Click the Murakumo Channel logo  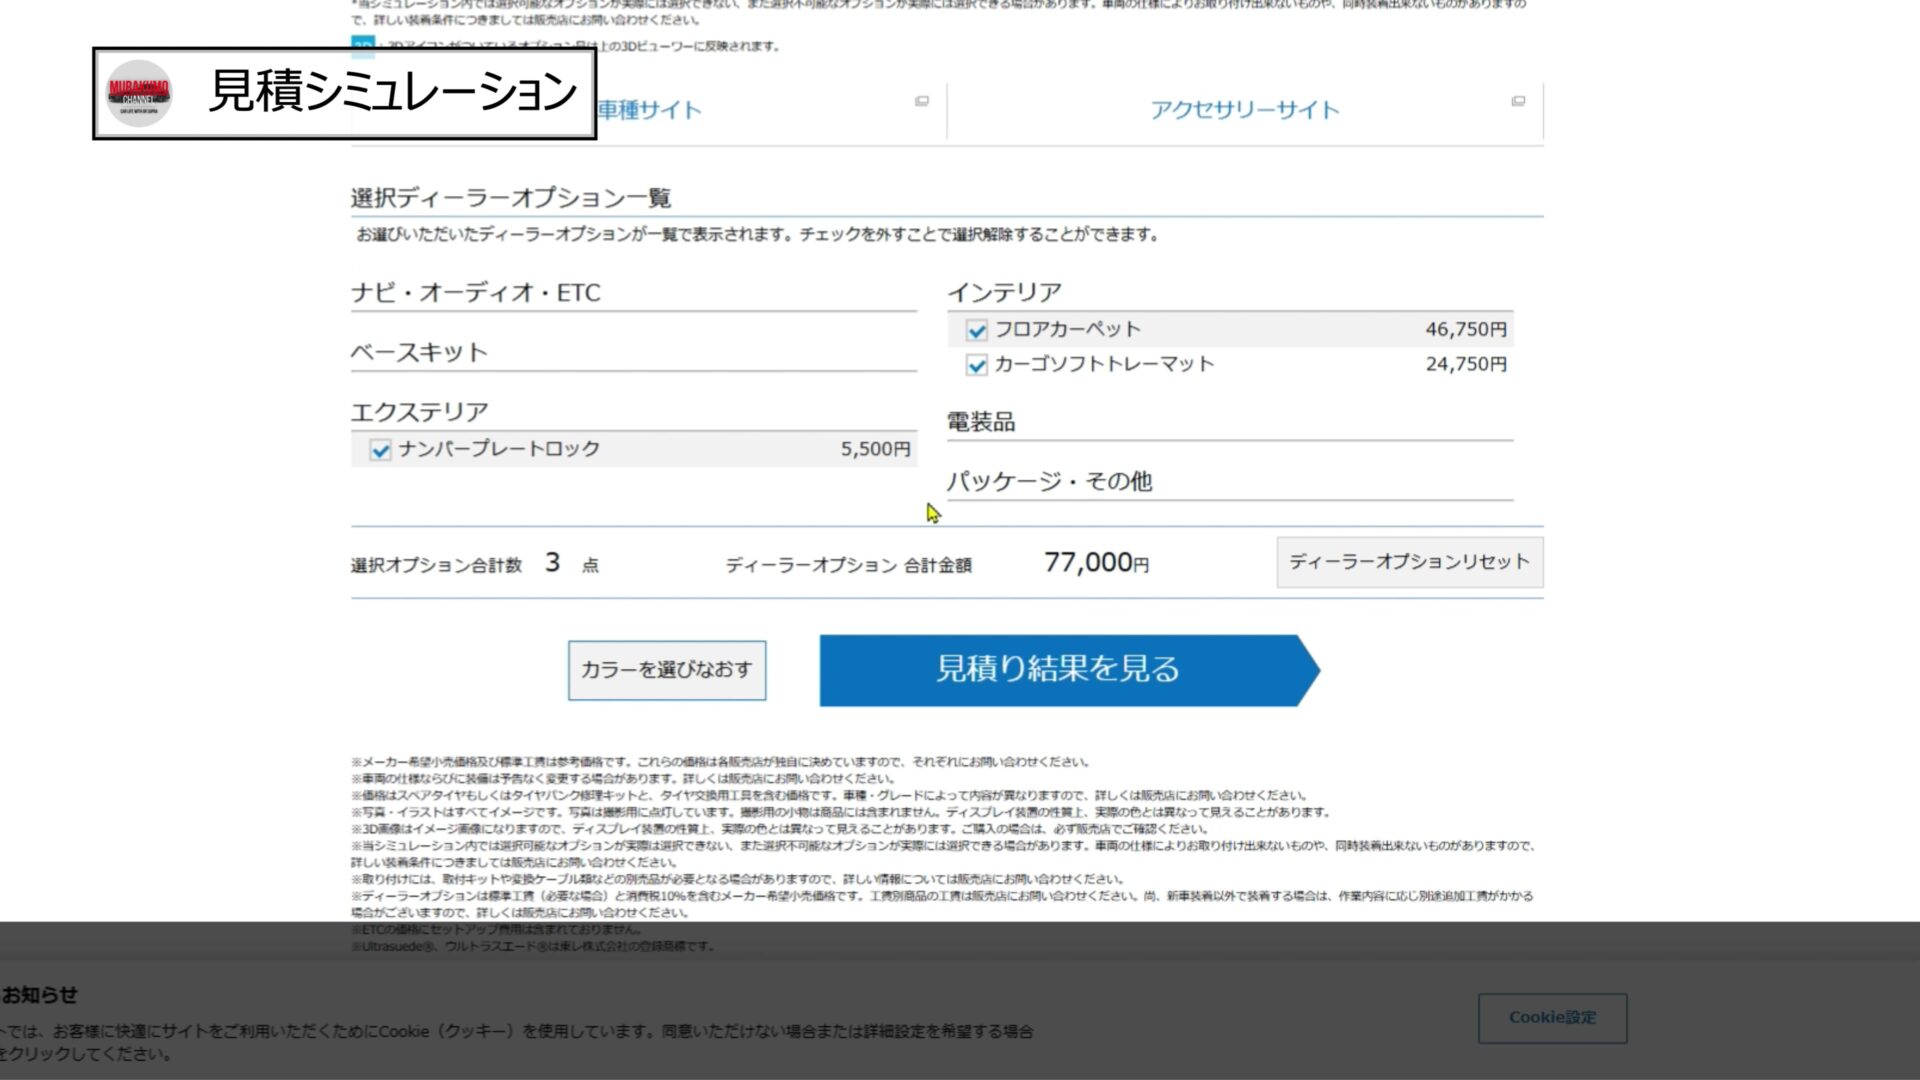(x=139, y=93)
